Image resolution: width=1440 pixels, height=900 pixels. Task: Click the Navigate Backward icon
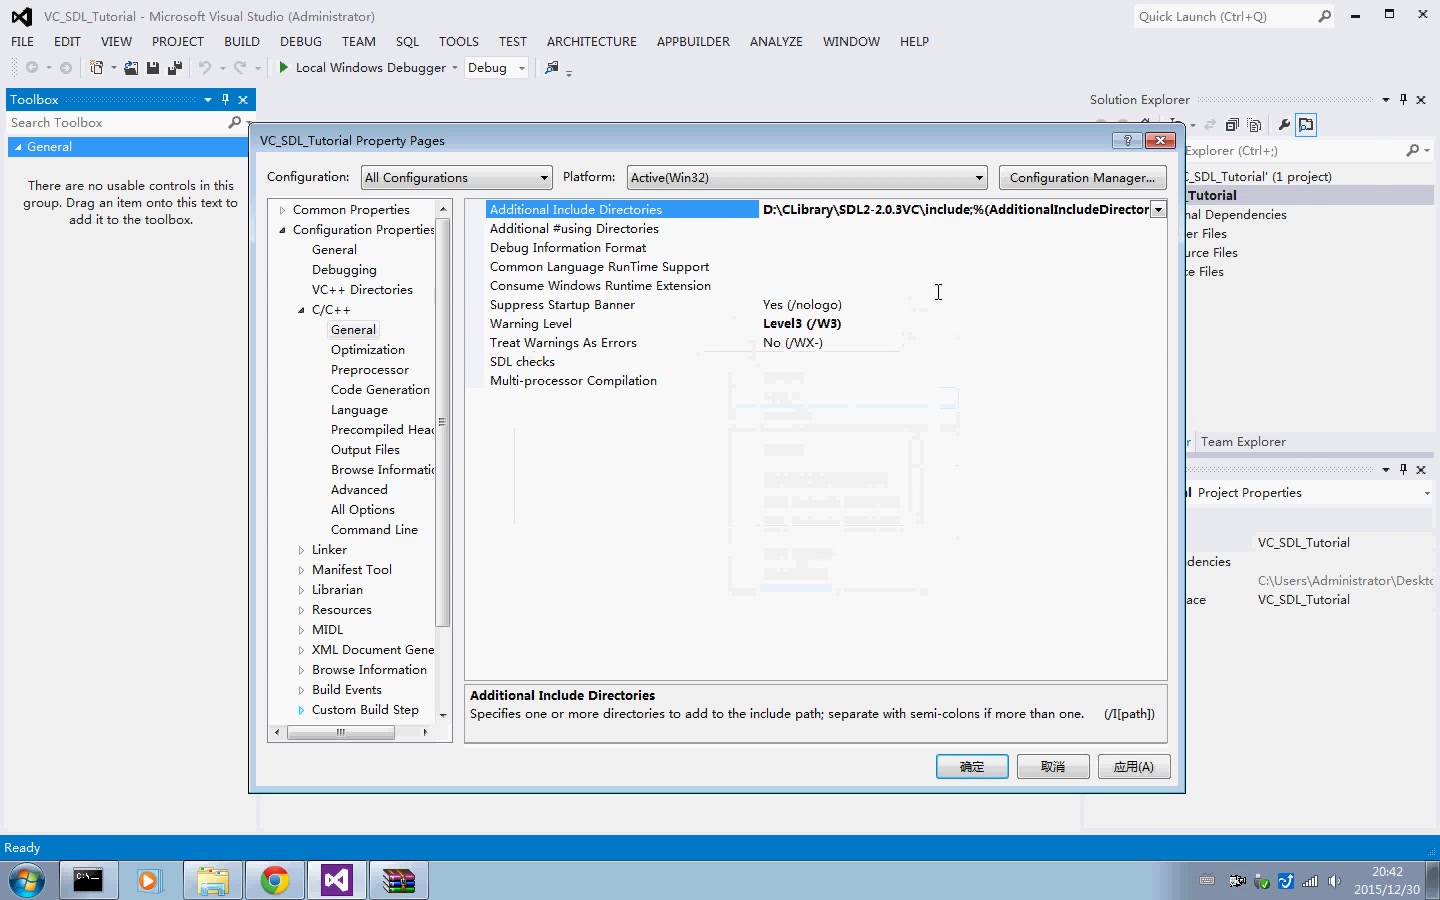pos(32,68)
